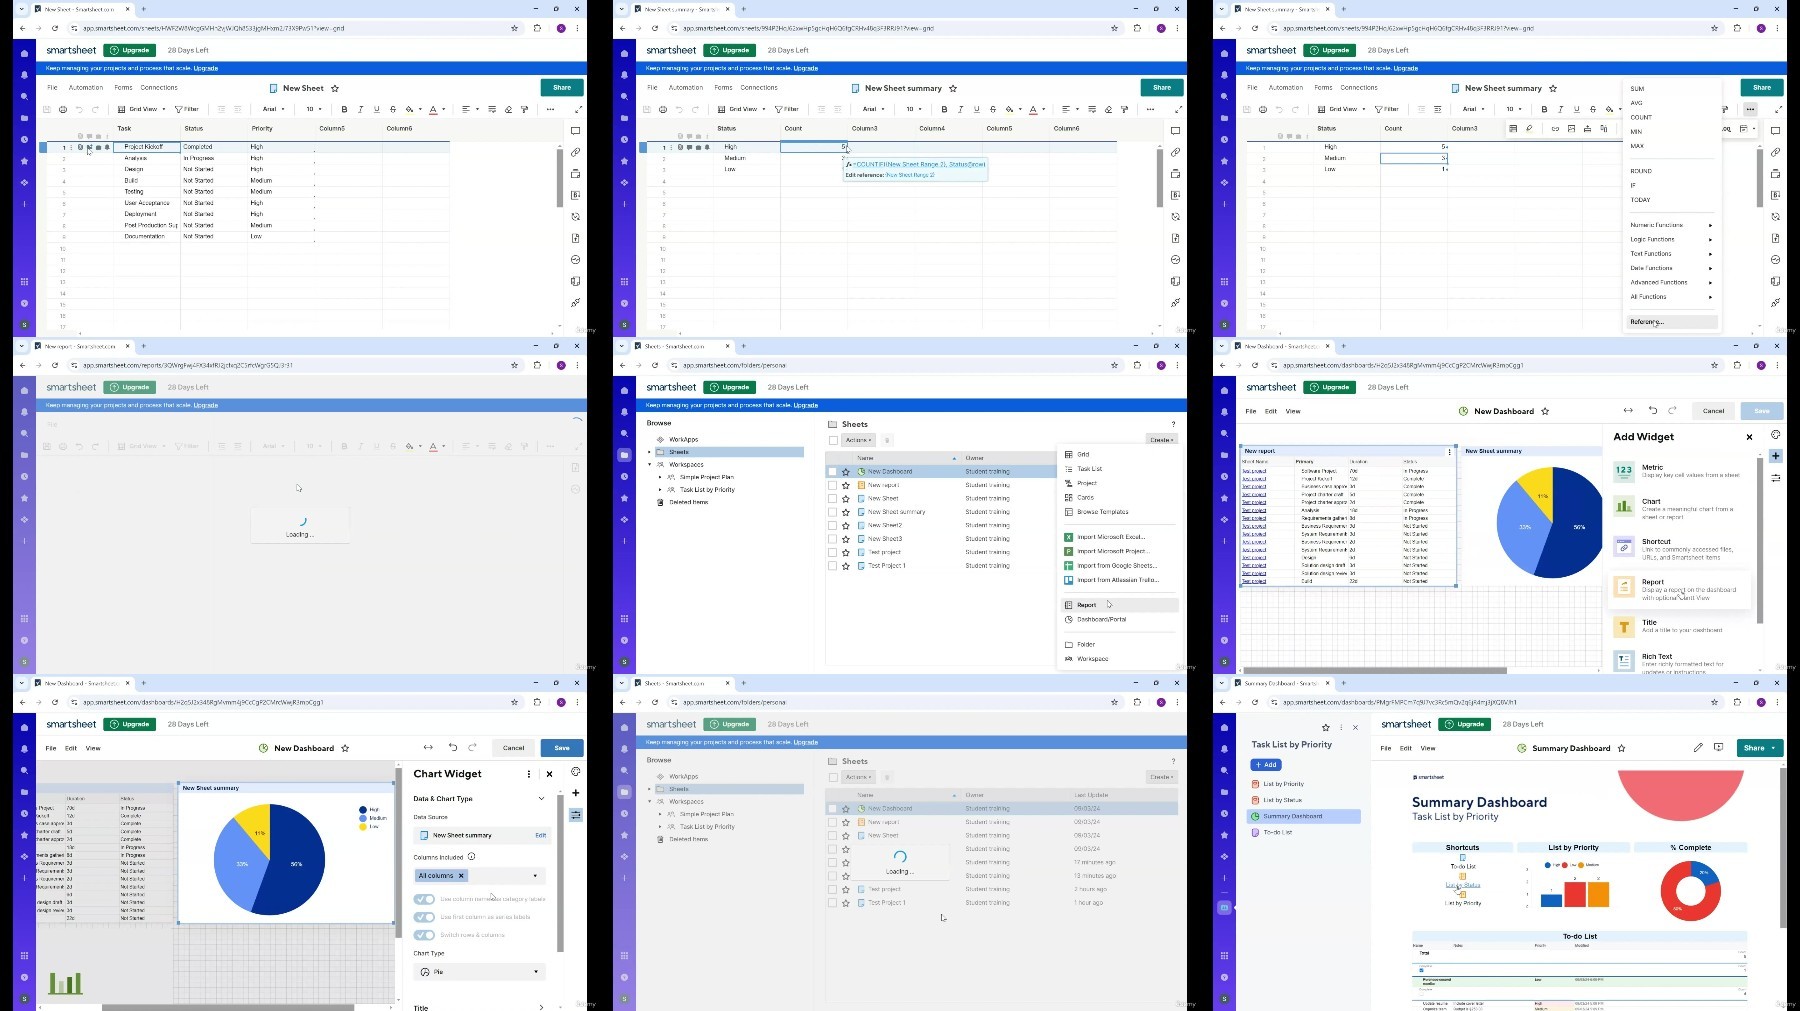Close the Chart Widget panel with its X
This screenshot has height=1011, width=1800.
pyautogui.click(x=549, y=774)
